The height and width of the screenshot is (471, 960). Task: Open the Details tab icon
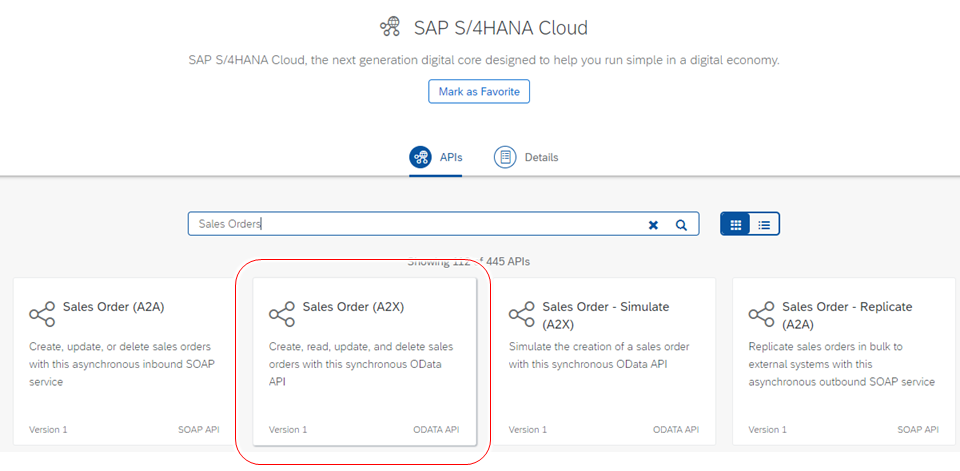(505, 157)
